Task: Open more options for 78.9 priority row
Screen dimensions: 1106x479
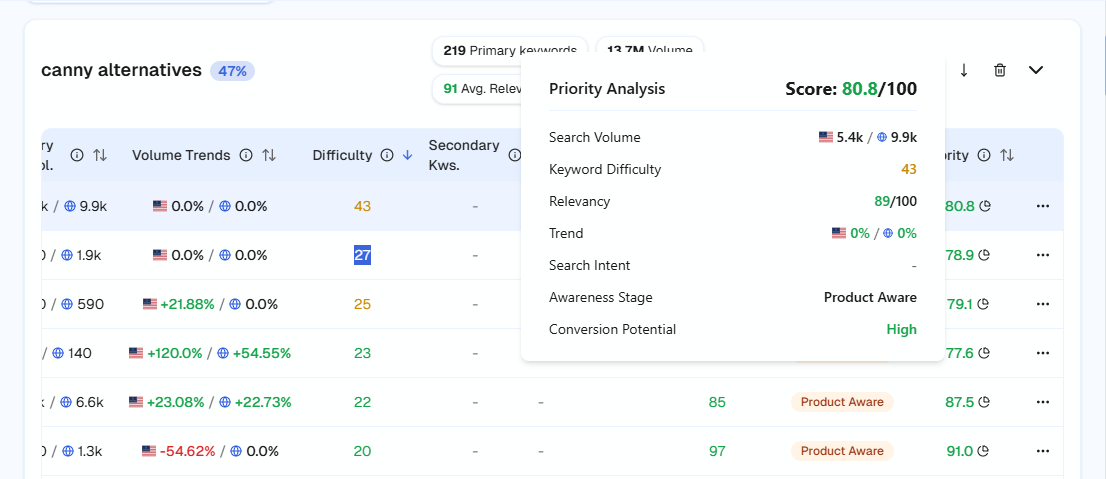Action: (1043, 255)
